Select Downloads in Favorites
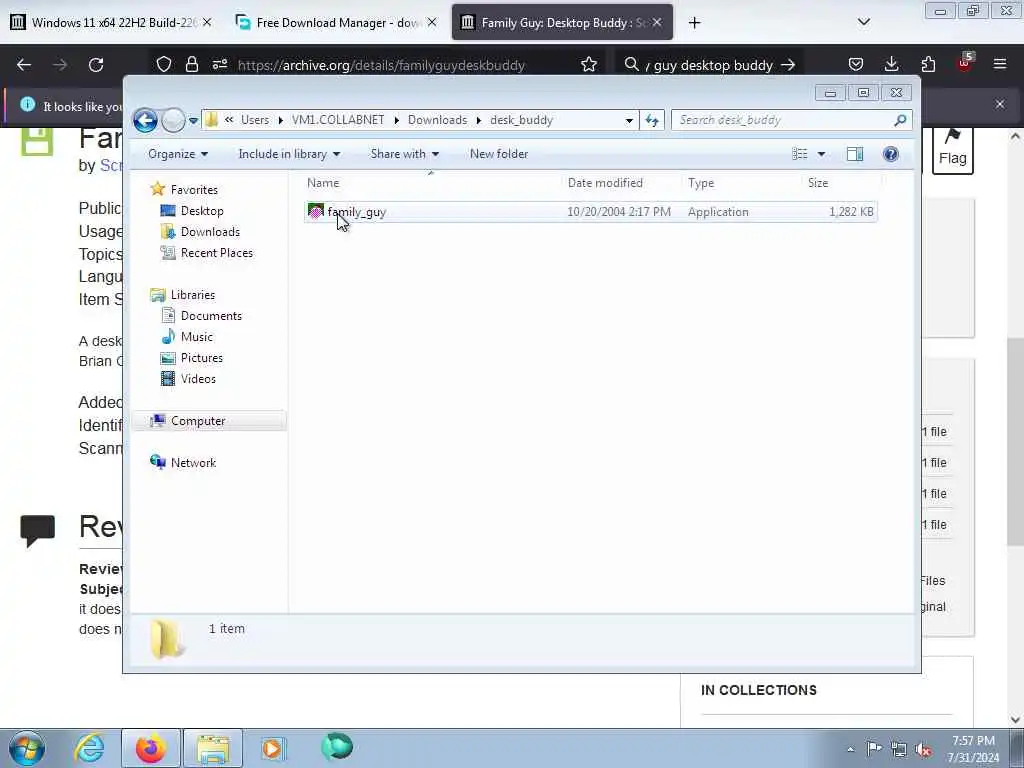 click(x=210, y=232)
